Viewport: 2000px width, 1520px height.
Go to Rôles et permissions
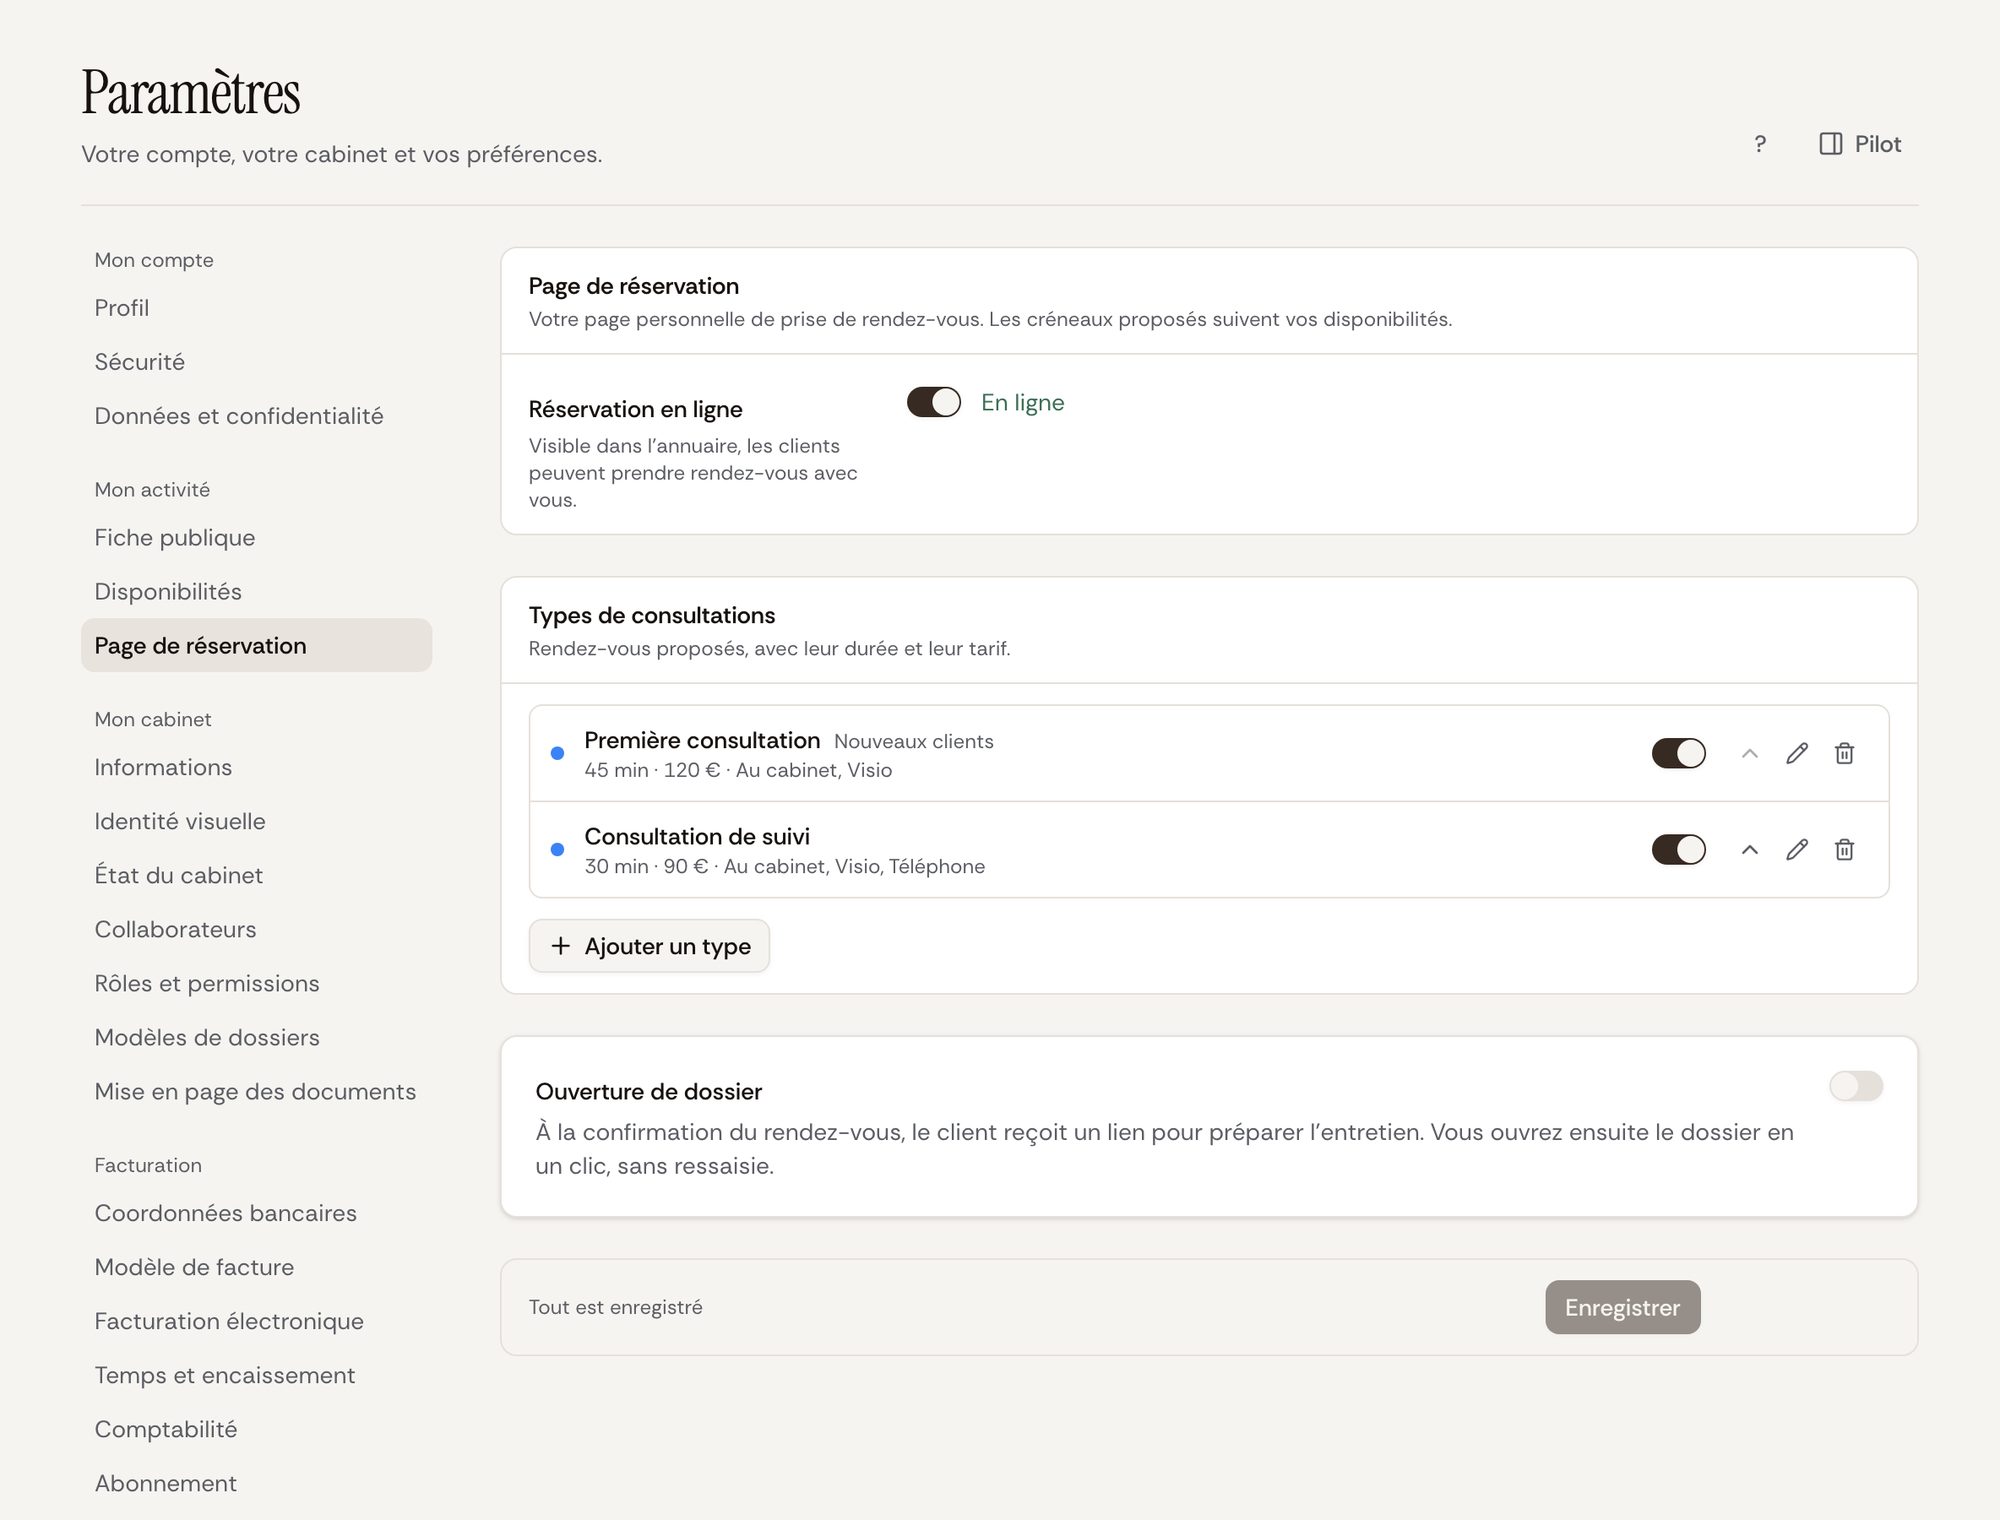pos(257,984)
